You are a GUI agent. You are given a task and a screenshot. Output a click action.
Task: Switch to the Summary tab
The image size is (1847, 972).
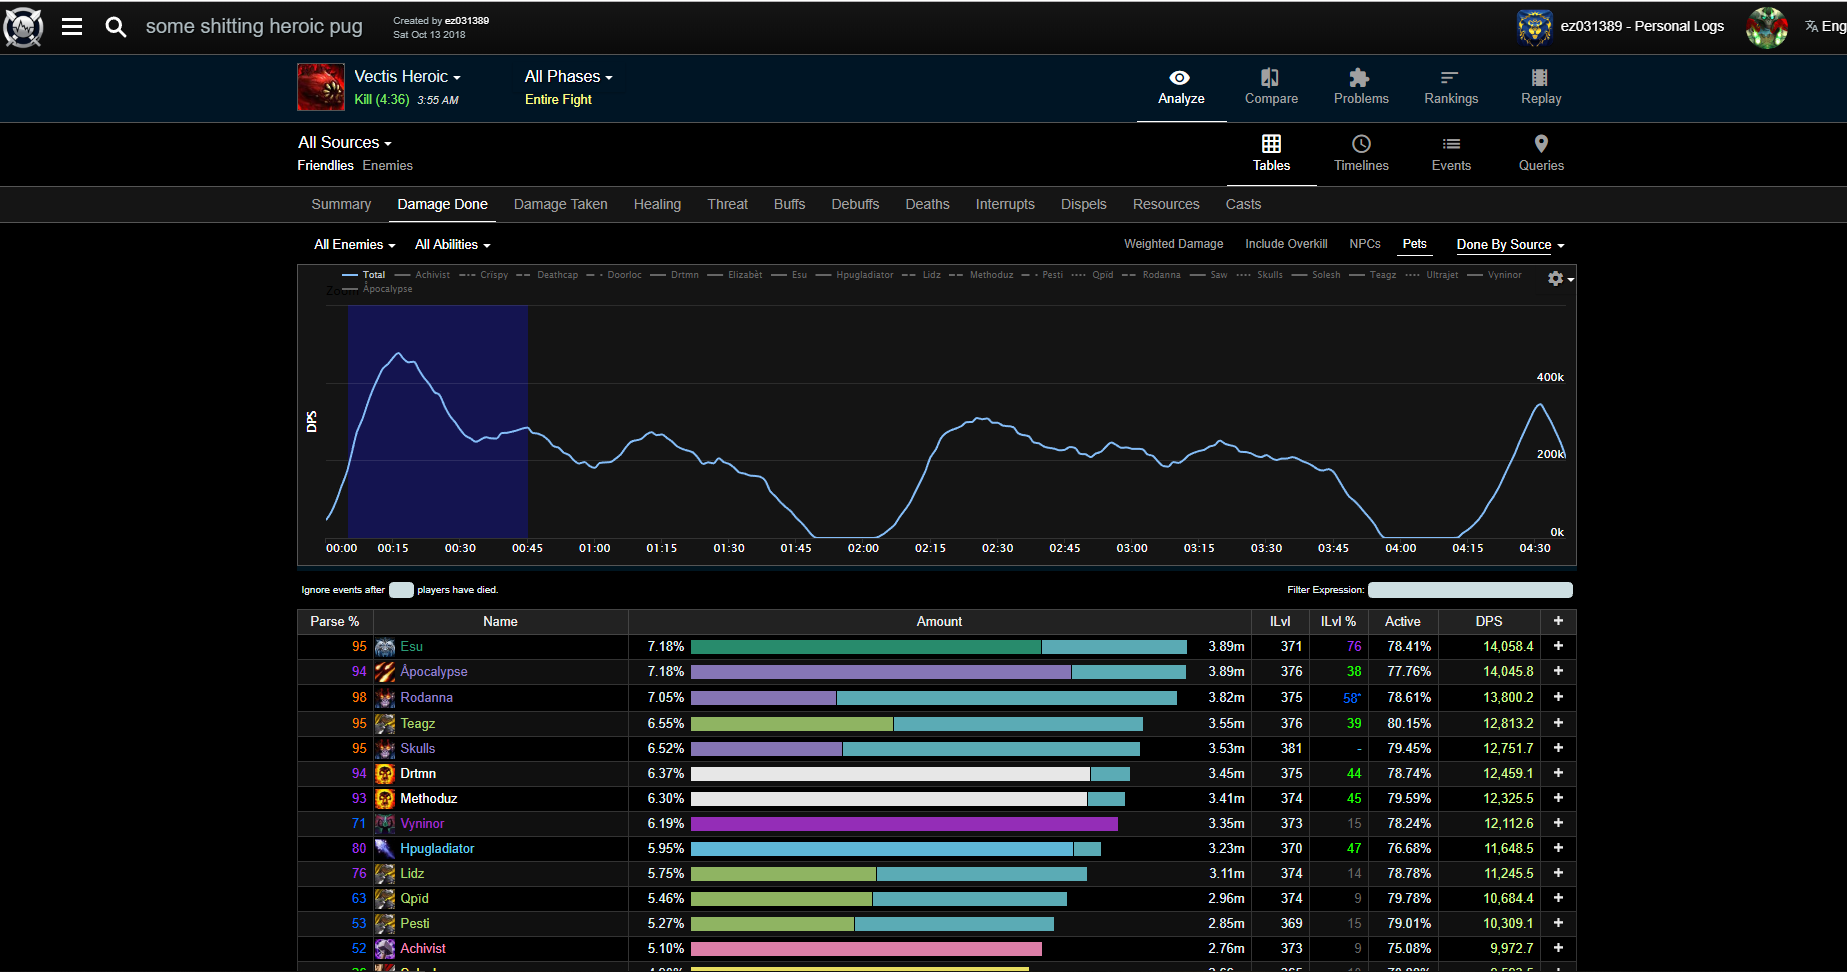coord(341,204)
